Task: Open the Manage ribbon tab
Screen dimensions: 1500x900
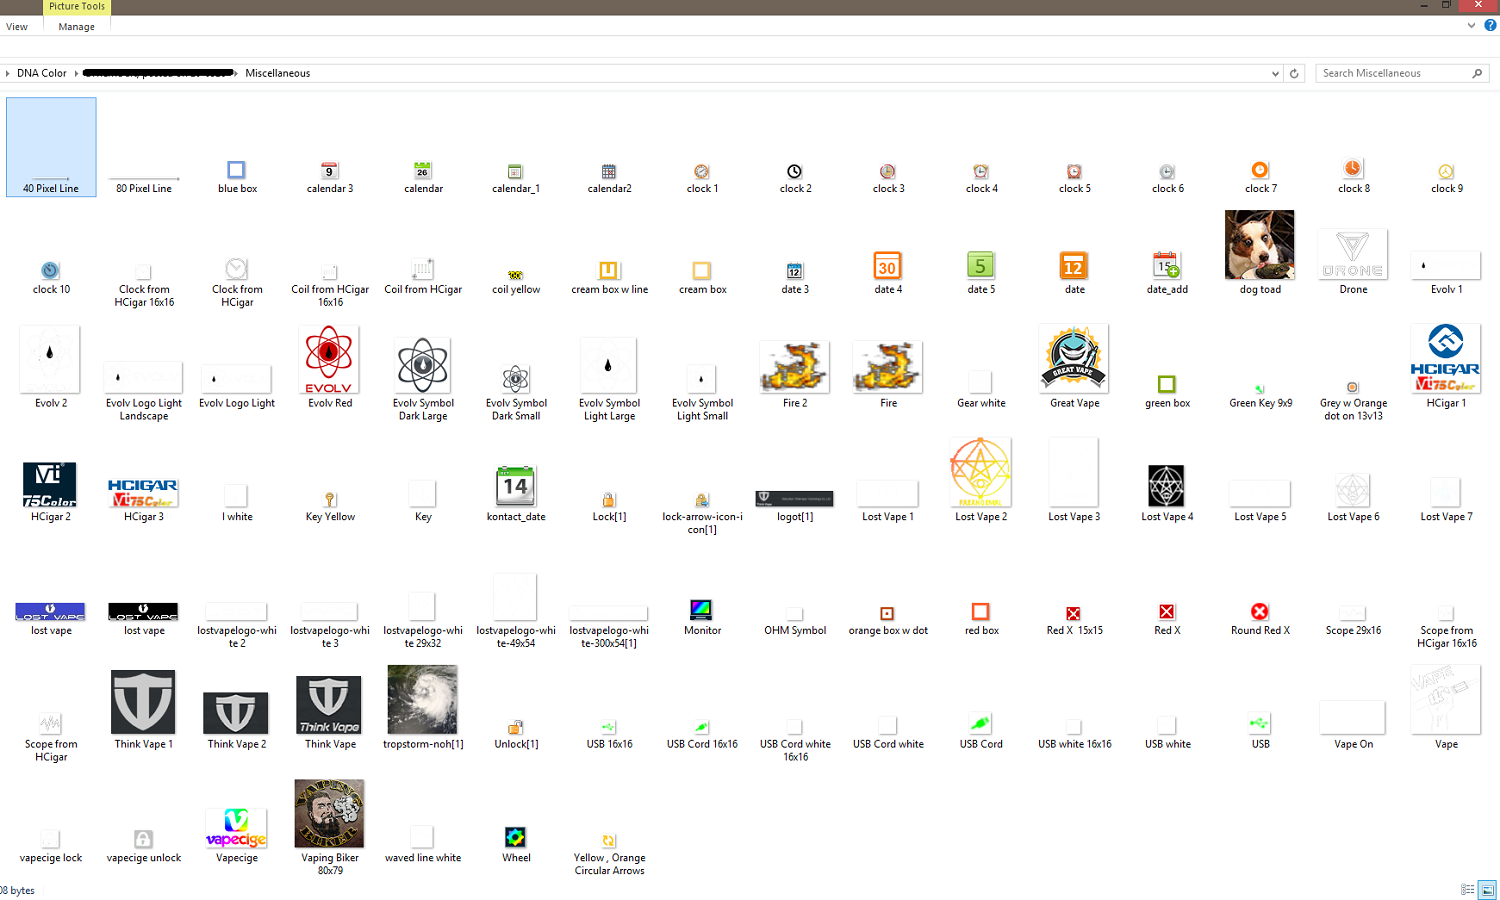Action: pos(76,27)
